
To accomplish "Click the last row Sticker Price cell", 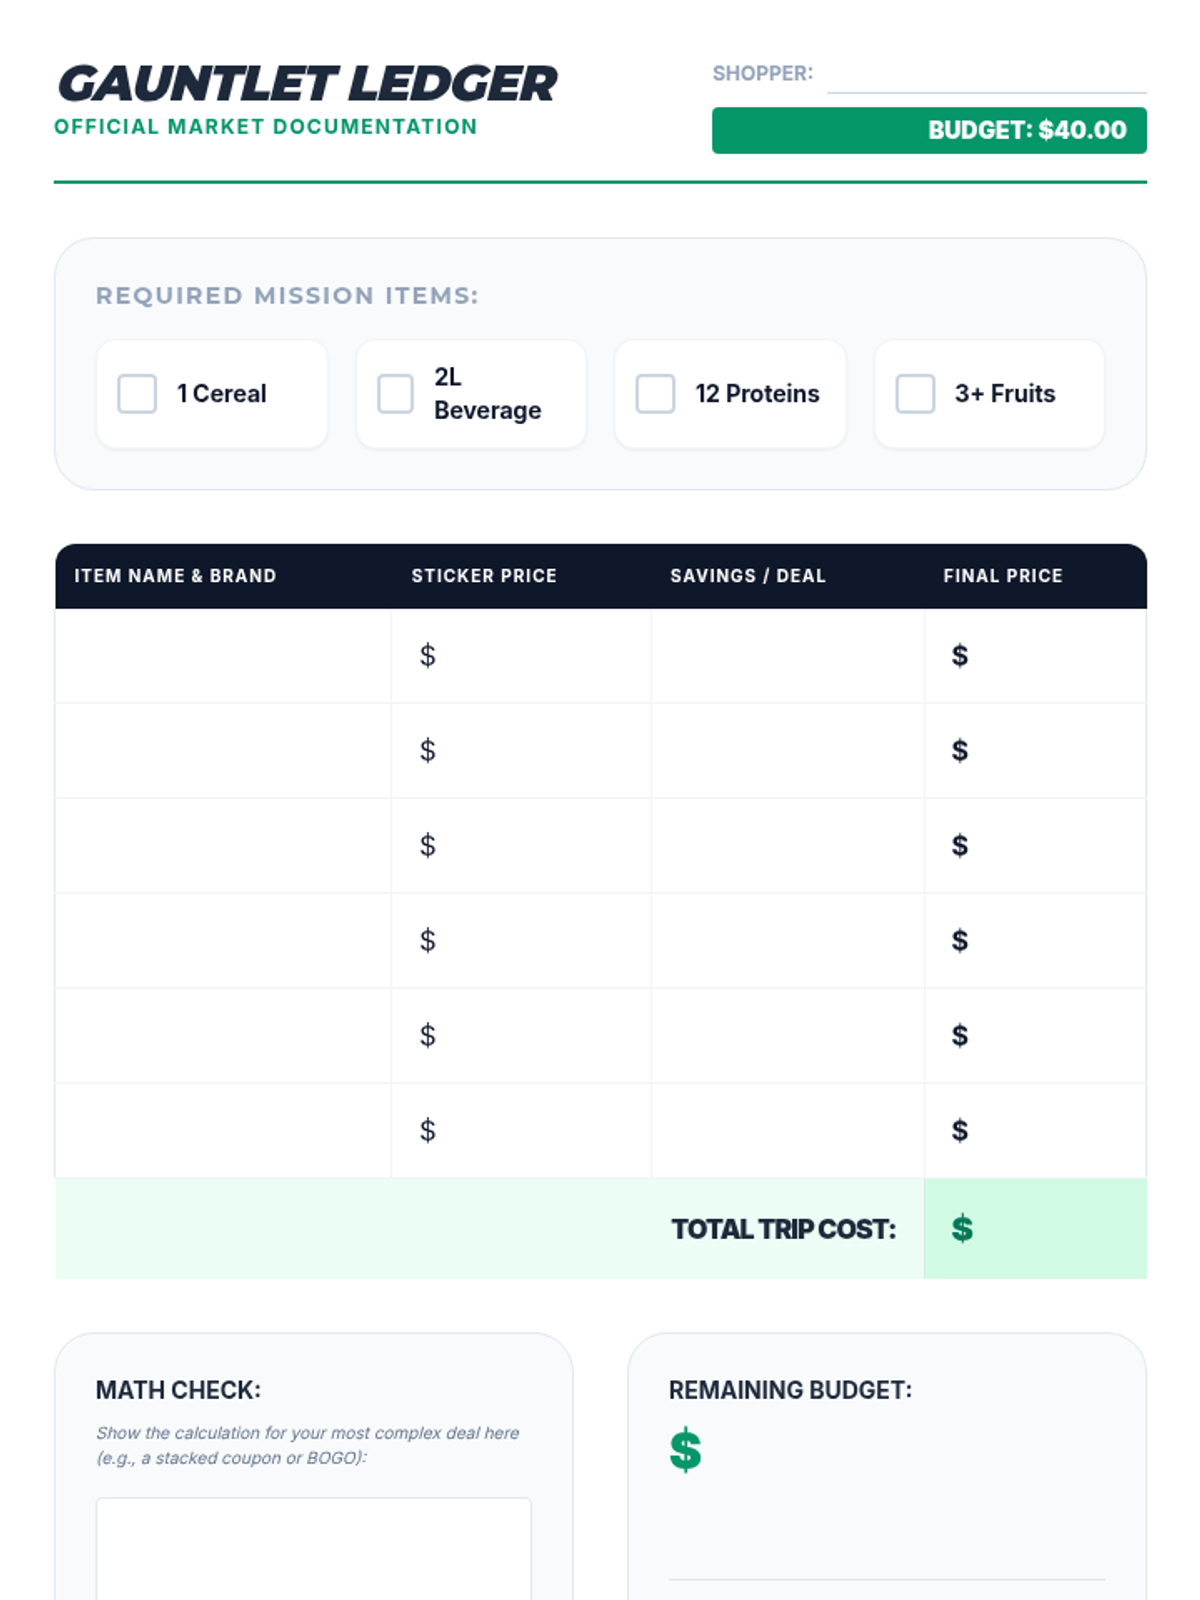I will (521, 1131).
